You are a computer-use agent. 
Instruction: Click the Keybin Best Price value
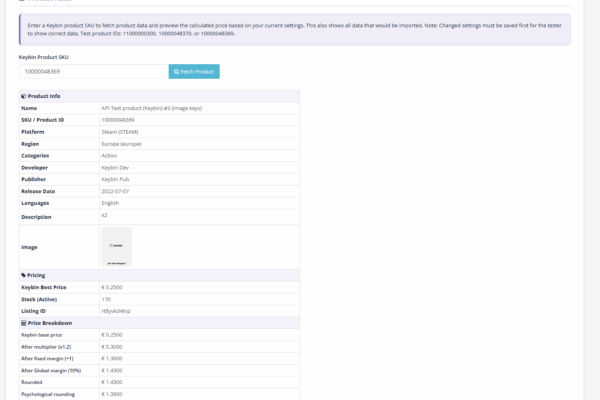[x=112, y=287]
